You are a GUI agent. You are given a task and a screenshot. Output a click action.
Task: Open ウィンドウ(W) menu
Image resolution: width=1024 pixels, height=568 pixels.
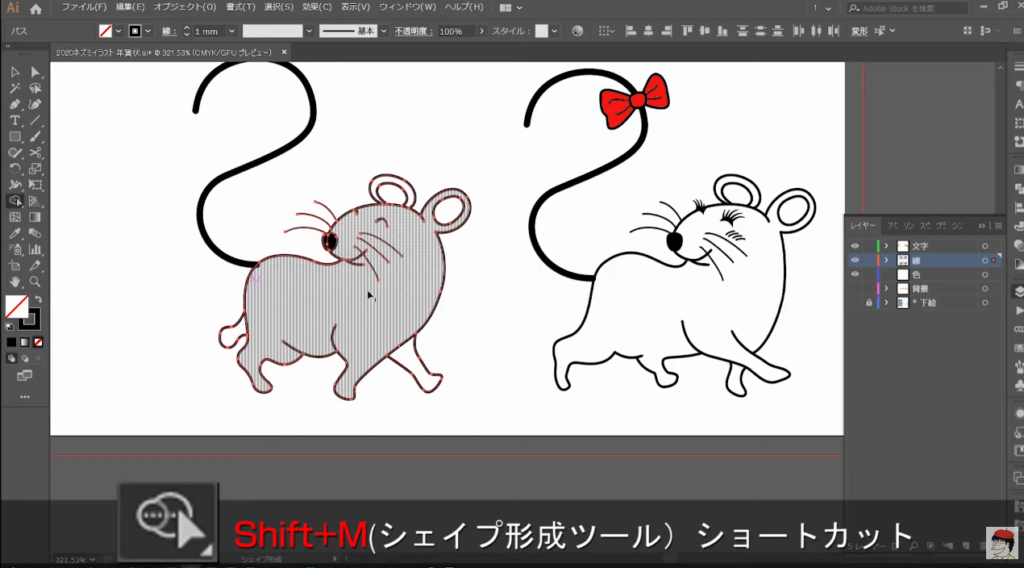[408, 7]
